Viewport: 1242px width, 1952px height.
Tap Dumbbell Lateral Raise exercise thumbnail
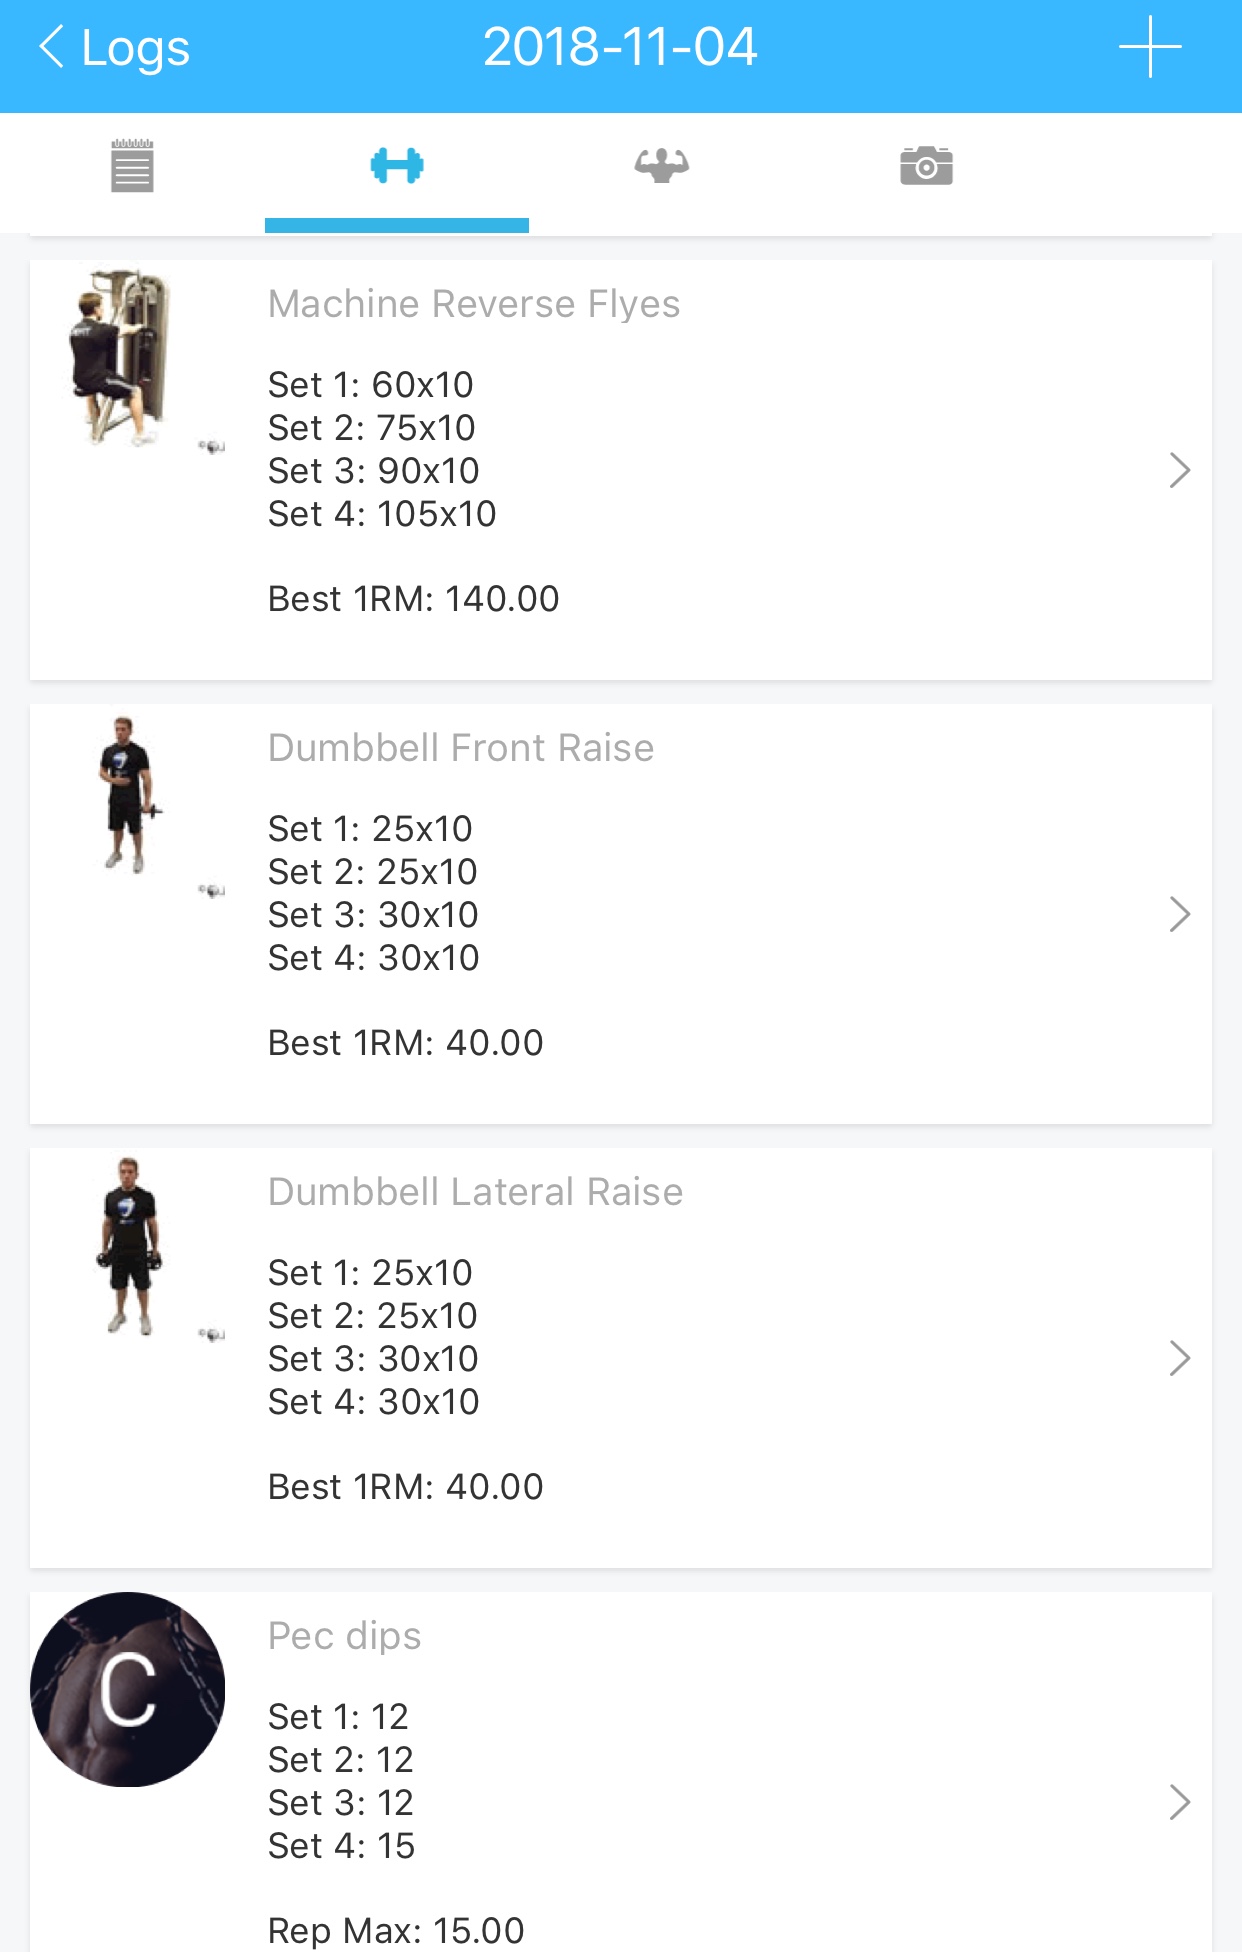coord(129,1243)
